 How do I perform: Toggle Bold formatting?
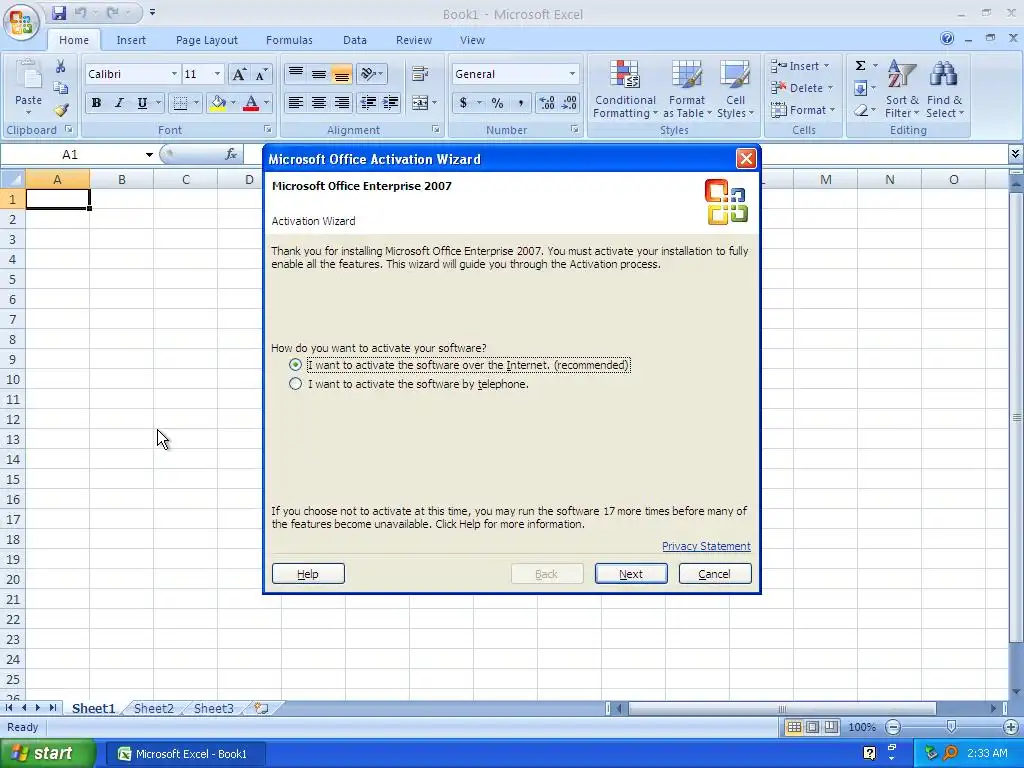(x=96, y=103)
